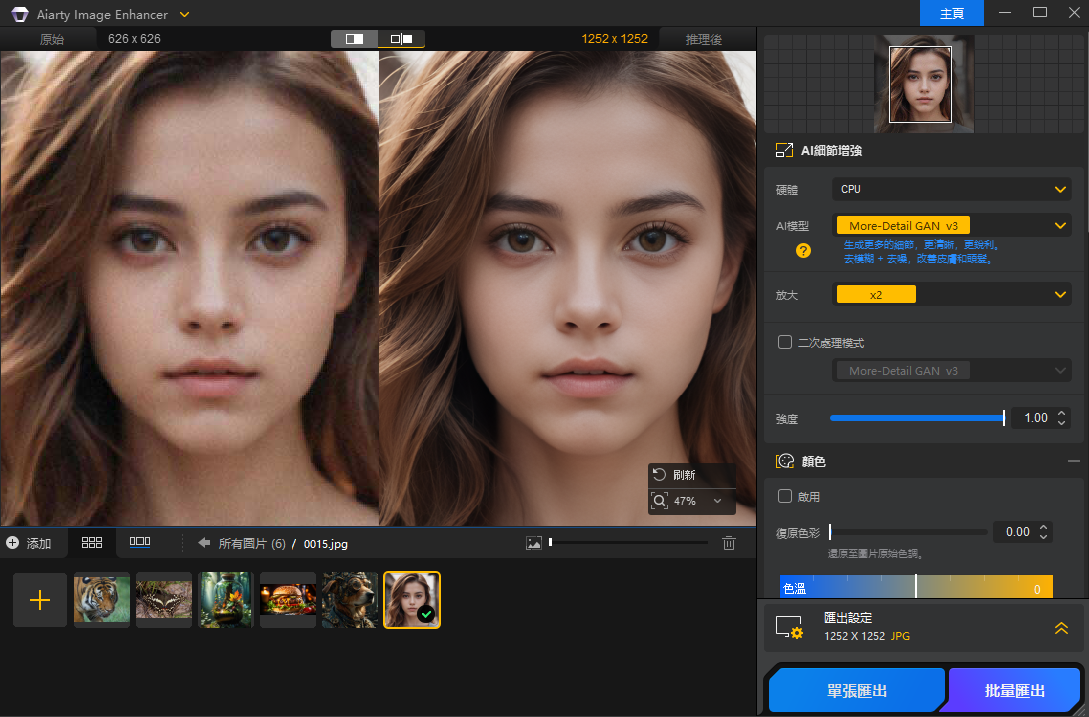Open the 硬體 CPU dropdown
Viewport: 1089px width, 717px height.
pyautogui.click(x=950, y=189)
